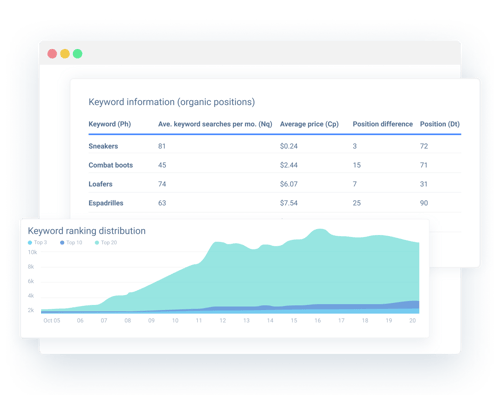Click the 09 date axis label
Screen dimensions: 500x395
[x=151, y=320]
